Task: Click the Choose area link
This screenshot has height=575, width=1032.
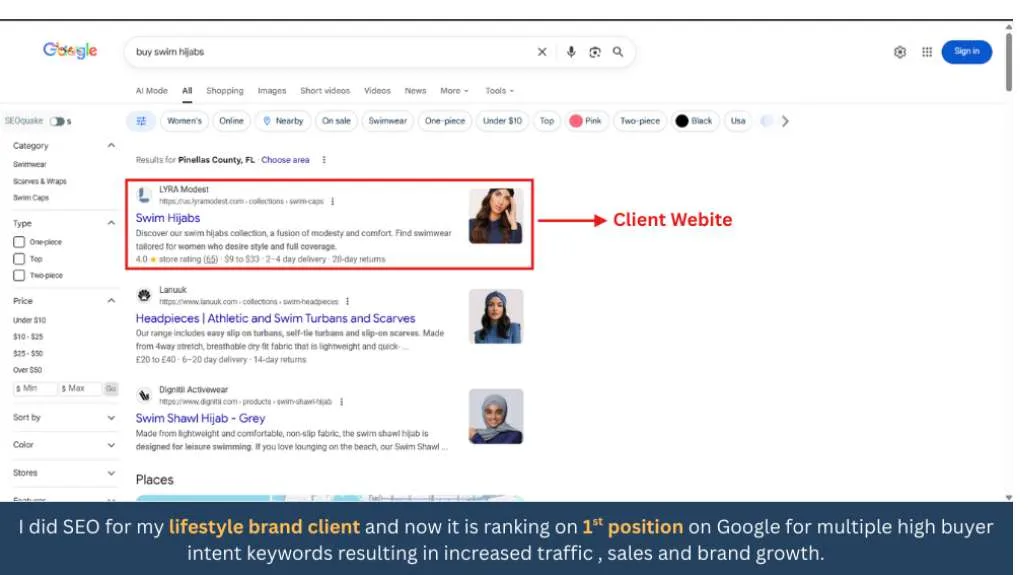Action: point(285,160)
